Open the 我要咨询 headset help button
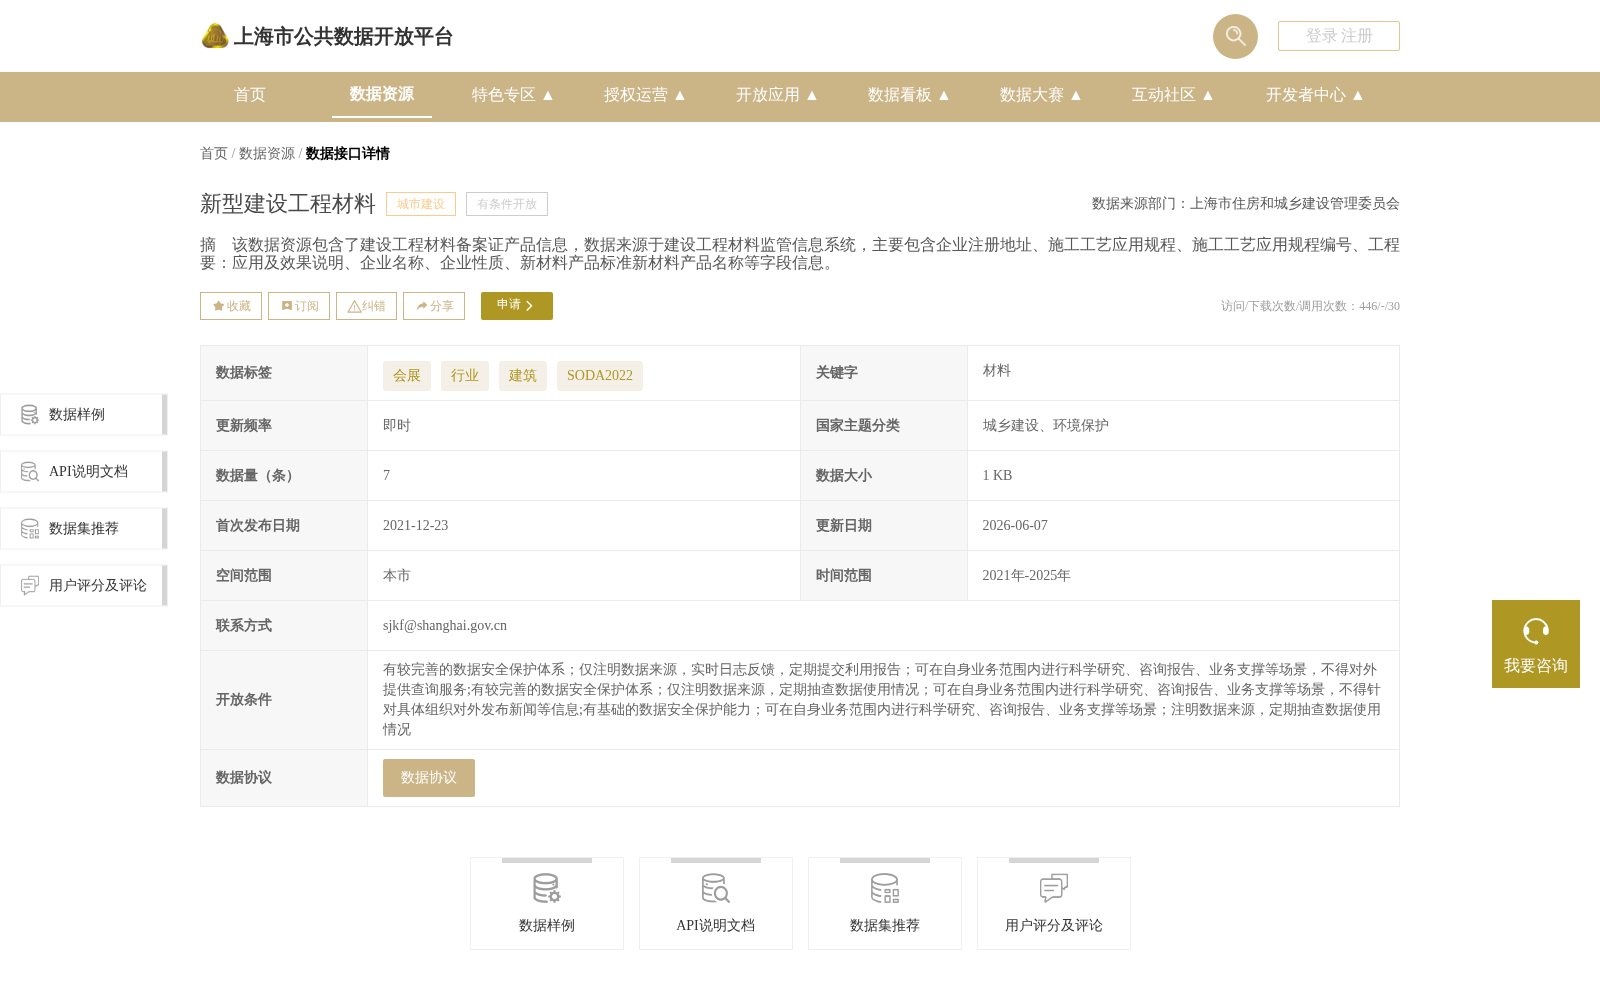This screenshot has width=1600, height=1000. click(1536, 644)
